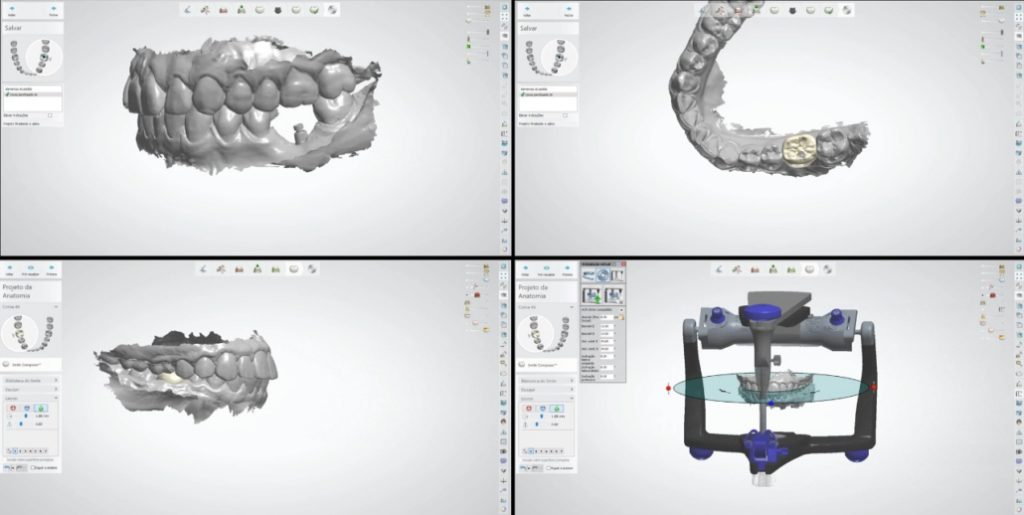The height and width of the screenshot is (515, 1024).
Task: Toggle the bottom checkbox in the bite-scan anatomy window
Action: 33,468
